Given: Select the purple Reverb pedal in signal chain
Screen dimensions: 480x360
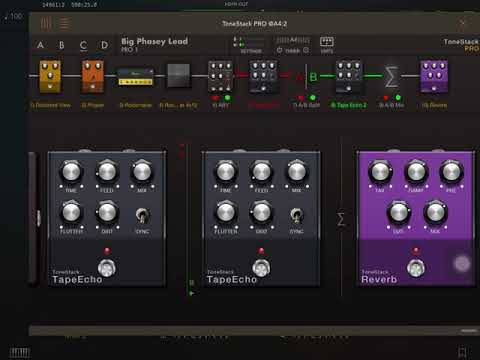Looking at the screenshot, I should click(x=434, y=76).
